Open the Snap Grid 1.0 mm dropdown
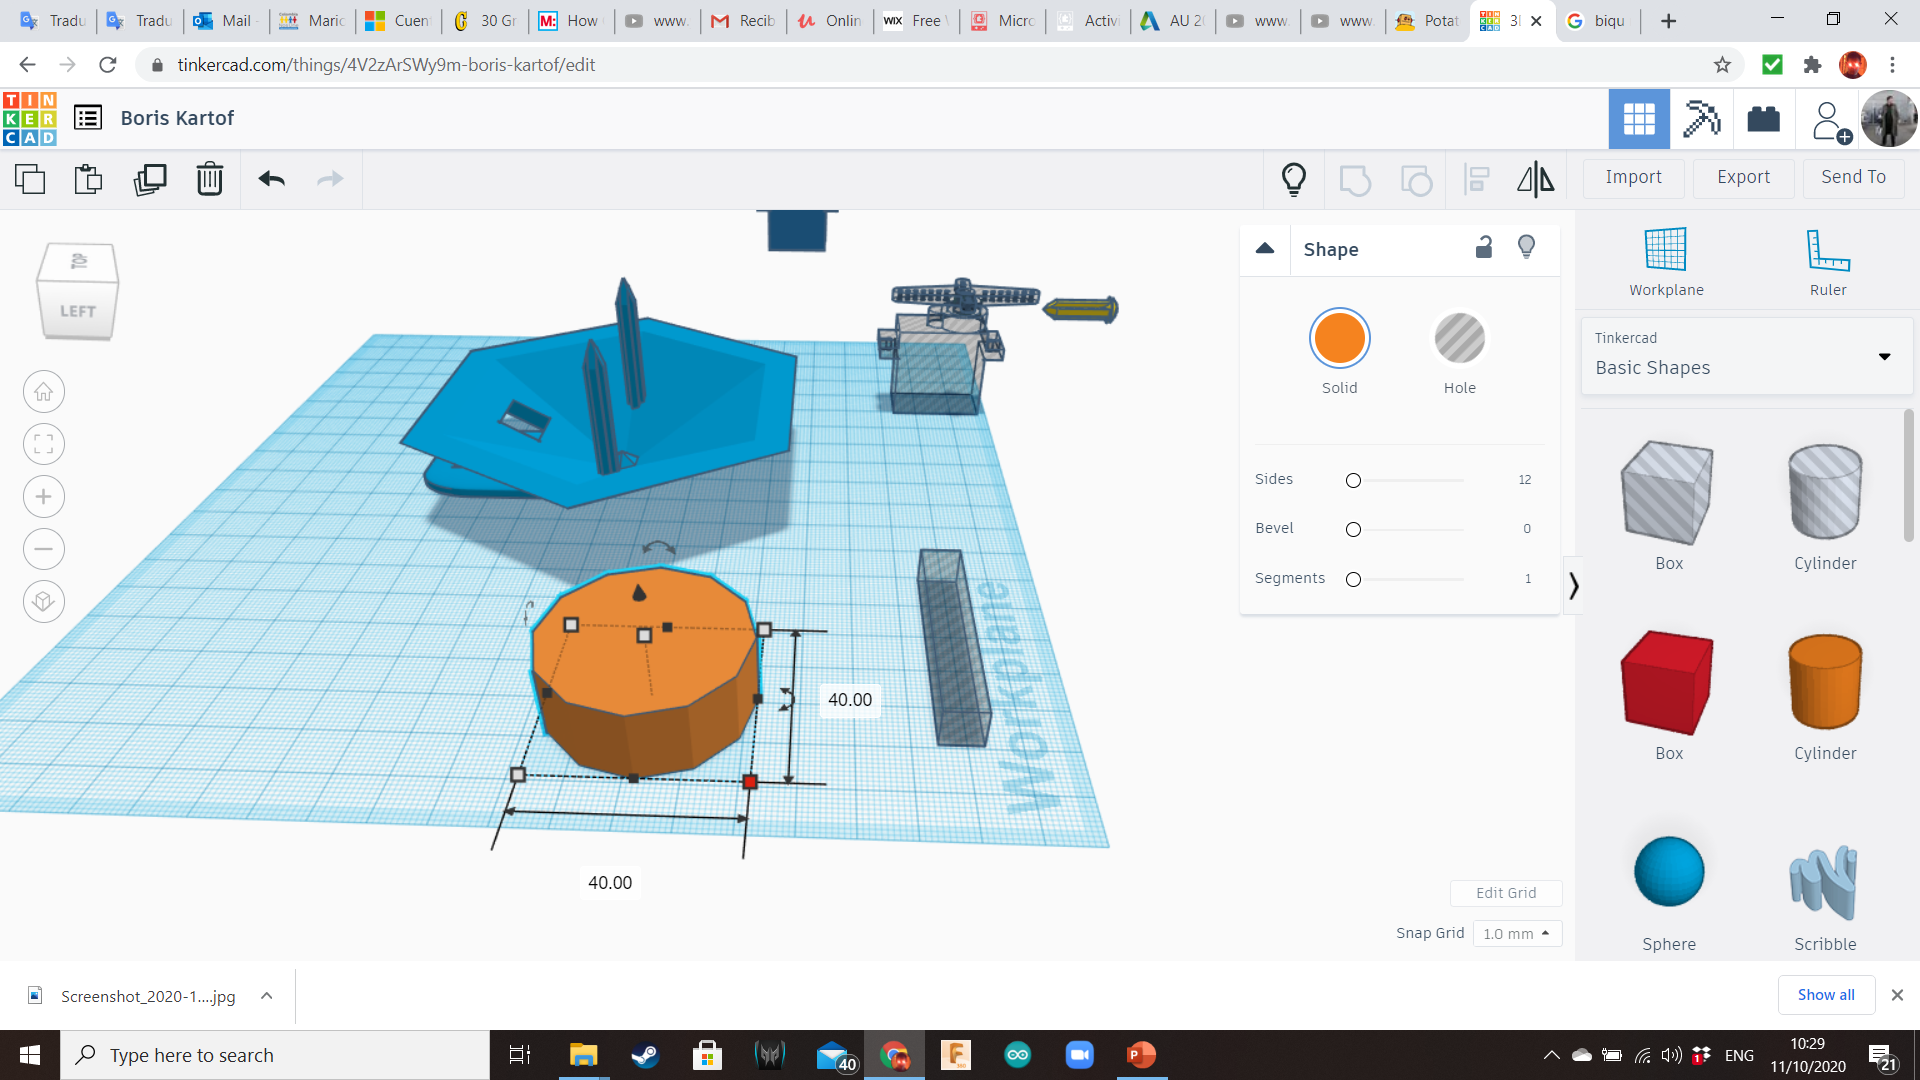Viewport: 1920px width, 1080px height. (x=1516, y=933)
